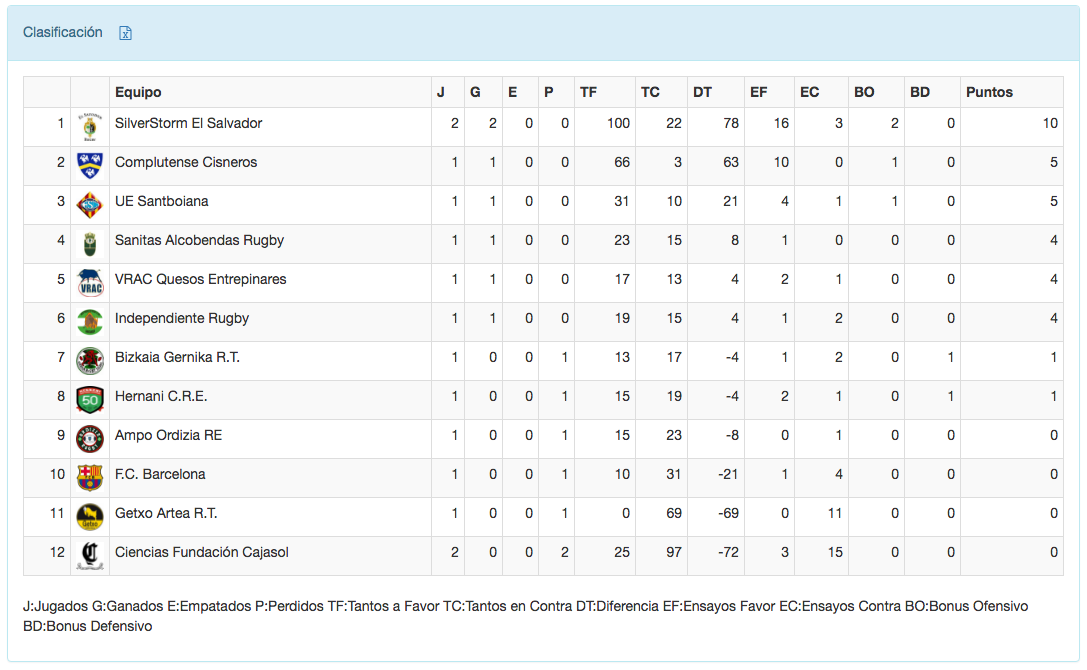This screenshot has width=1087, height=670.
Task: Click the Equipo column header
Action: 138,92
